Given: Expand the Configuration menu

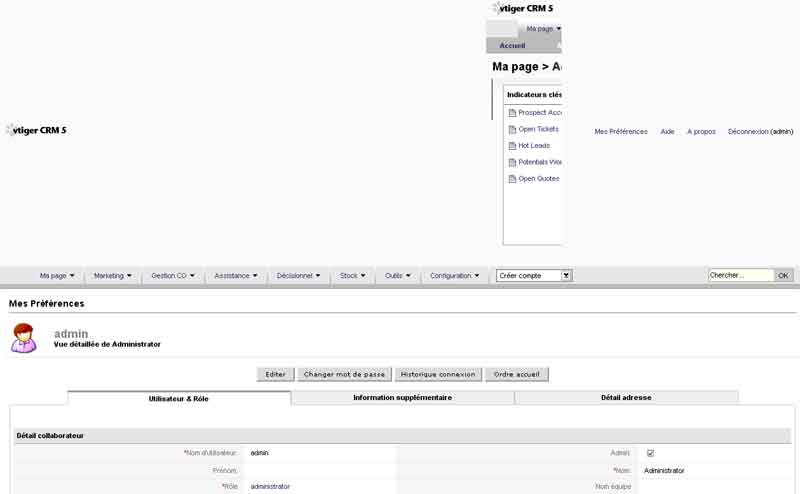Looking at the screenshot, I should click(x=455, y=275).
